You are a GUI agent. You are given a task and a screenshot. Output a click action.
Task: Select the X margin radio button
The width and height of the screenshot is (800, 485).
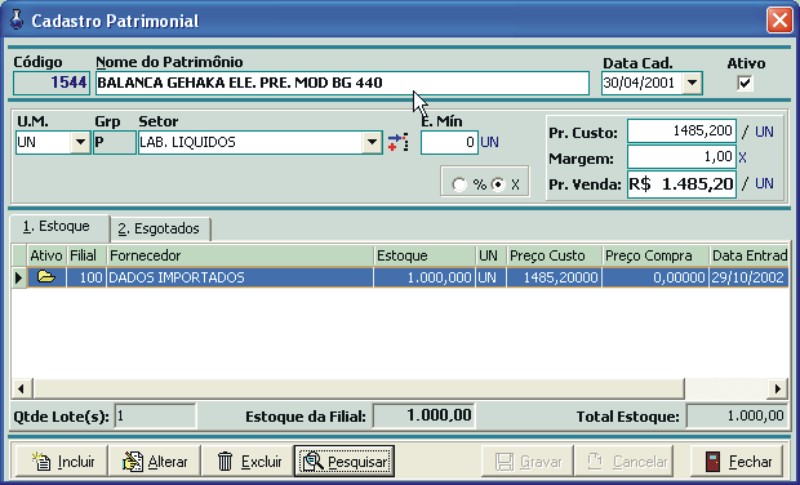coord(498,184)
